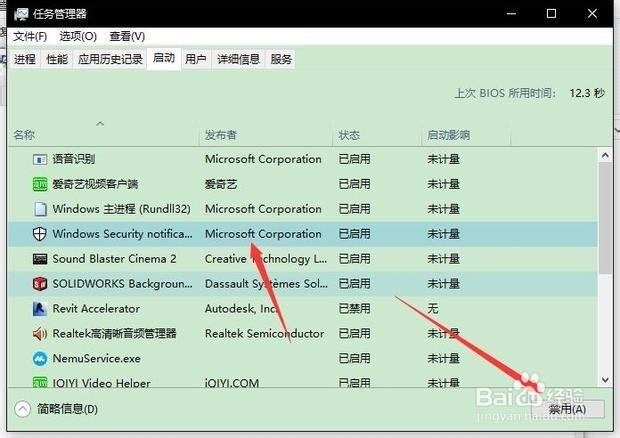Open the 文件(F) menu
The width and height of the screenshot is (620, 438).
click(x=30, y=36)
